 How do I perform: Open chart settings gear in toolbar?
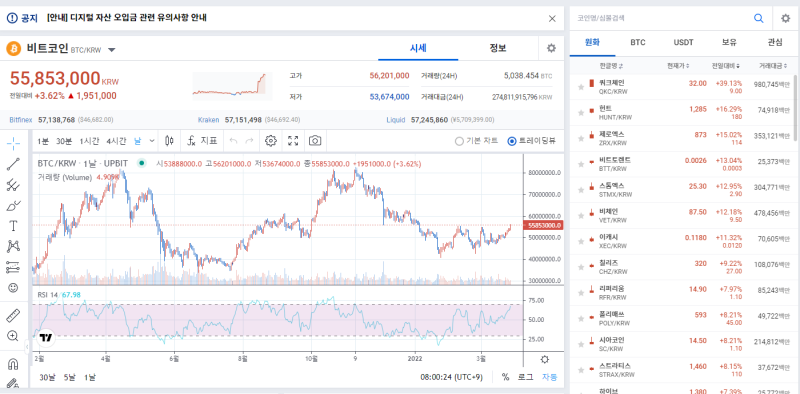click(271, 141)
